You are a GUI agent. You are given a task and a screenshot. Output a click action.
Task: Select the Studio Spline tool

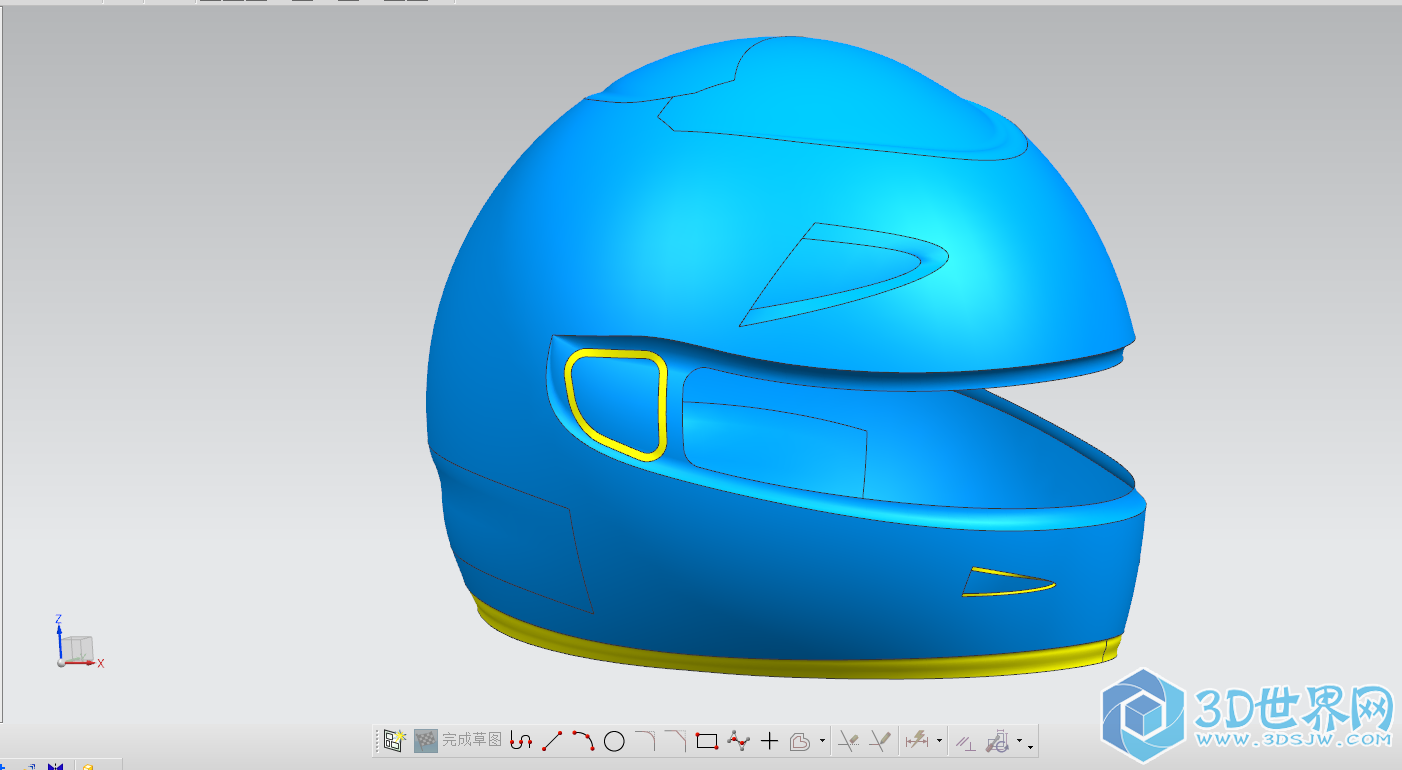tap(738, 741)
